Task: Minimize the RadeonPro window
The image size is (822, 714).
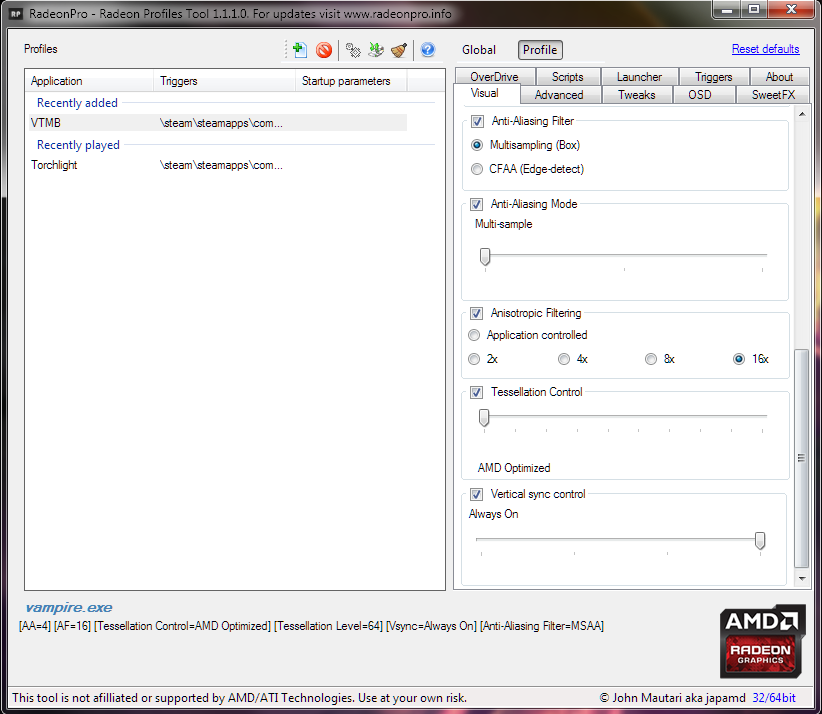Action: tap(727, 9)
